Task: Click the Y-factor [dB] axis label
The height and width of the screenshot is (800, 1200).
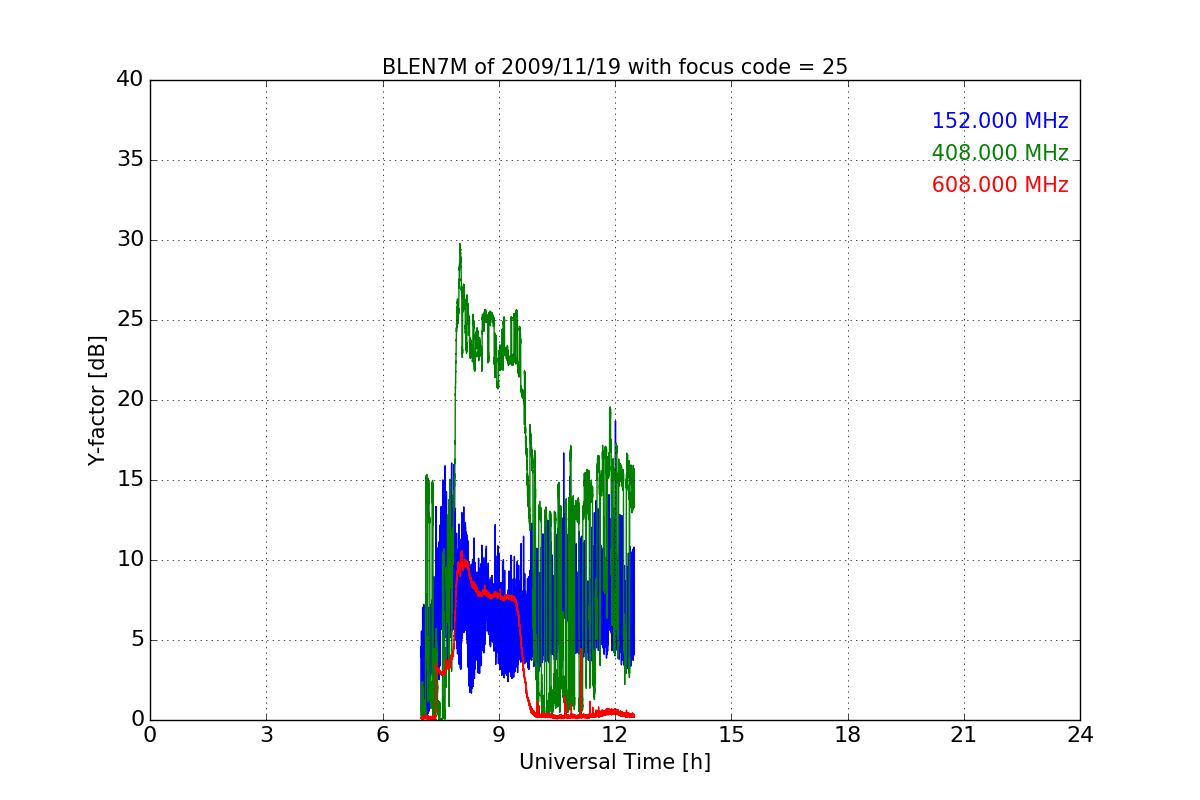Action: click(97, 400)
